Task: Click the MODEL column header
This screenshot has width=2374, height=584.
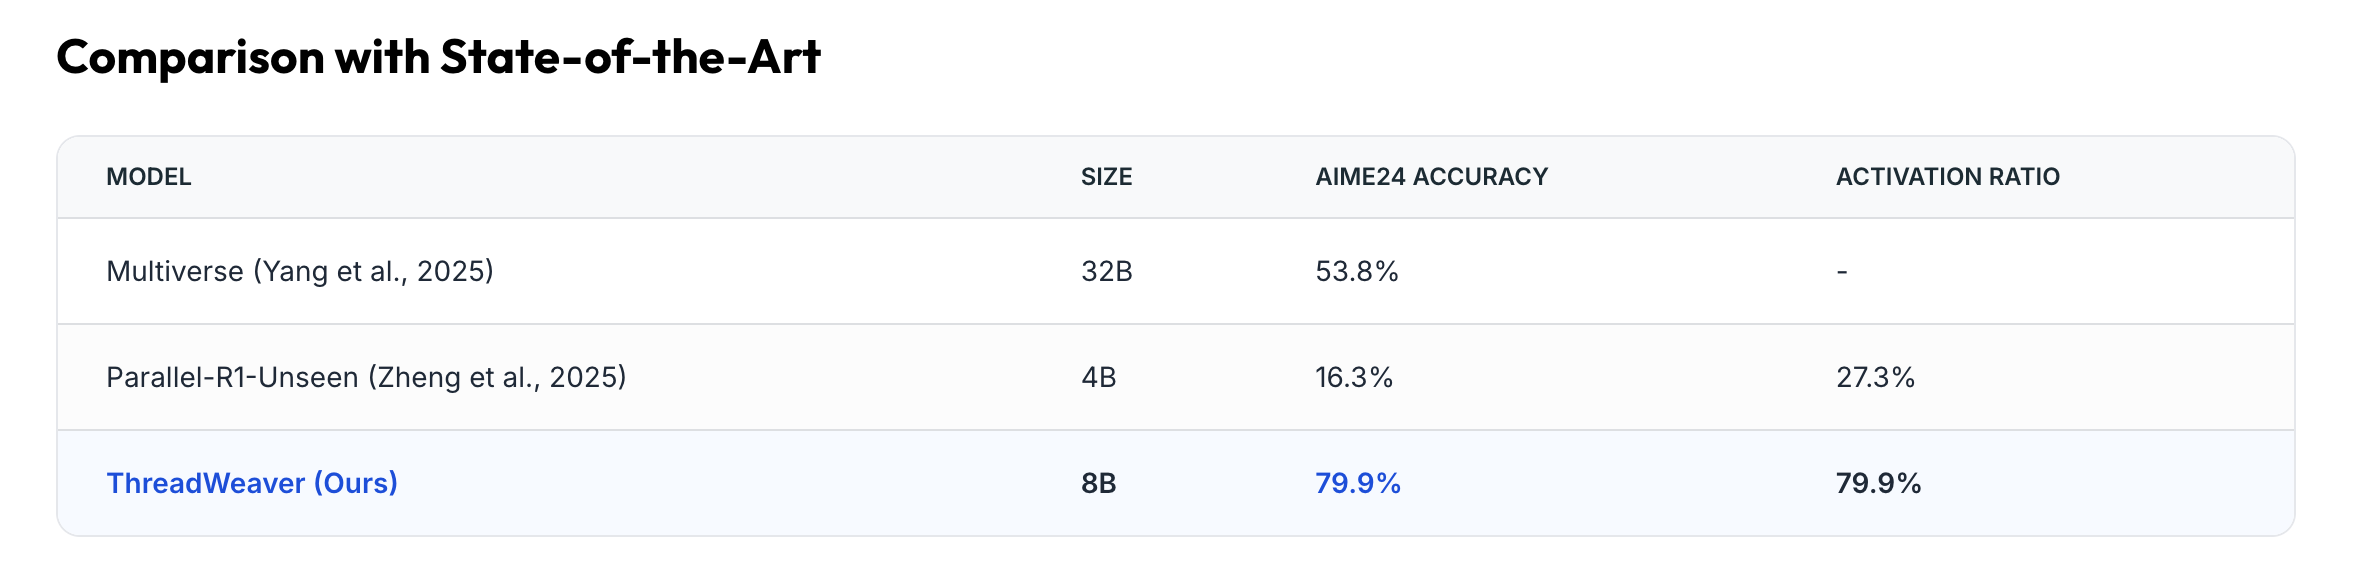Action: (x=148, y=177)
